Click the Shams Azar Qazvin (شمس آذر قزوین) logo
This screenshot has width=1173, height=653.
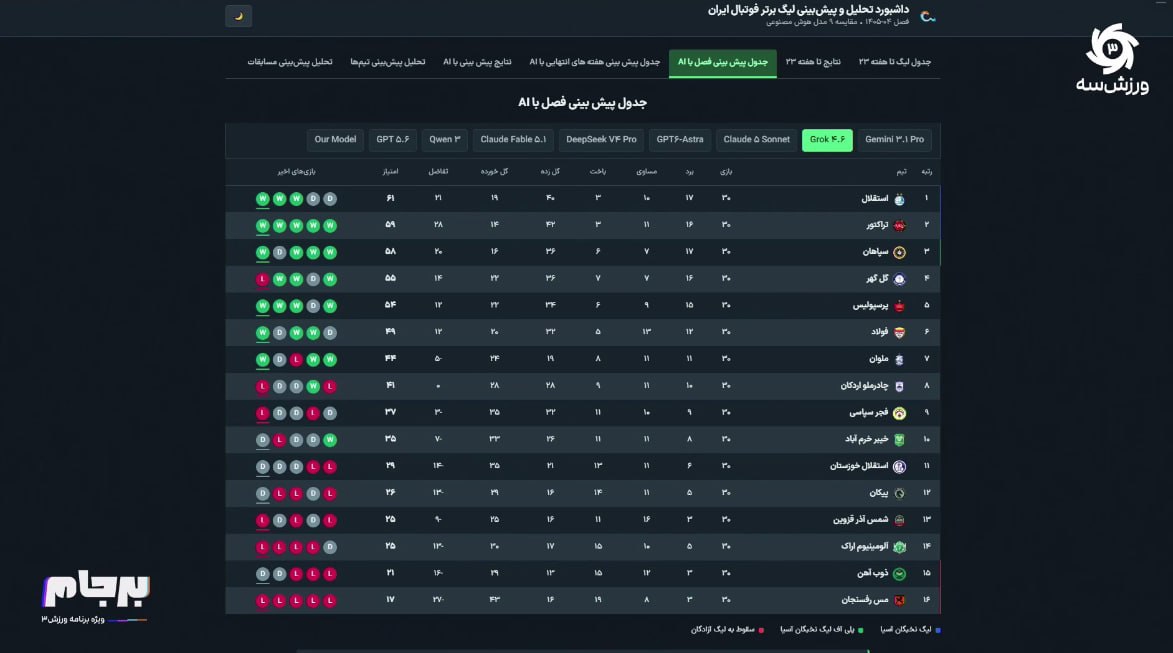(x=899, y=520)
